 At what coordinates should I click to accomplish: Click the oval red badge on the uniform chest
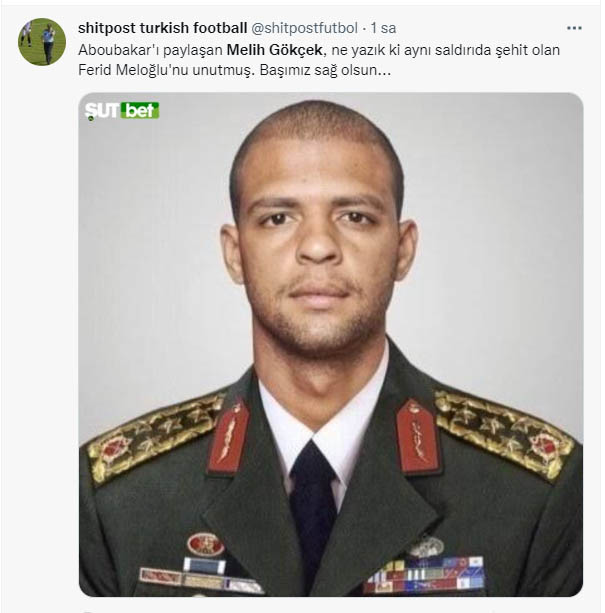pyautogui.click(x=205, y=545)
